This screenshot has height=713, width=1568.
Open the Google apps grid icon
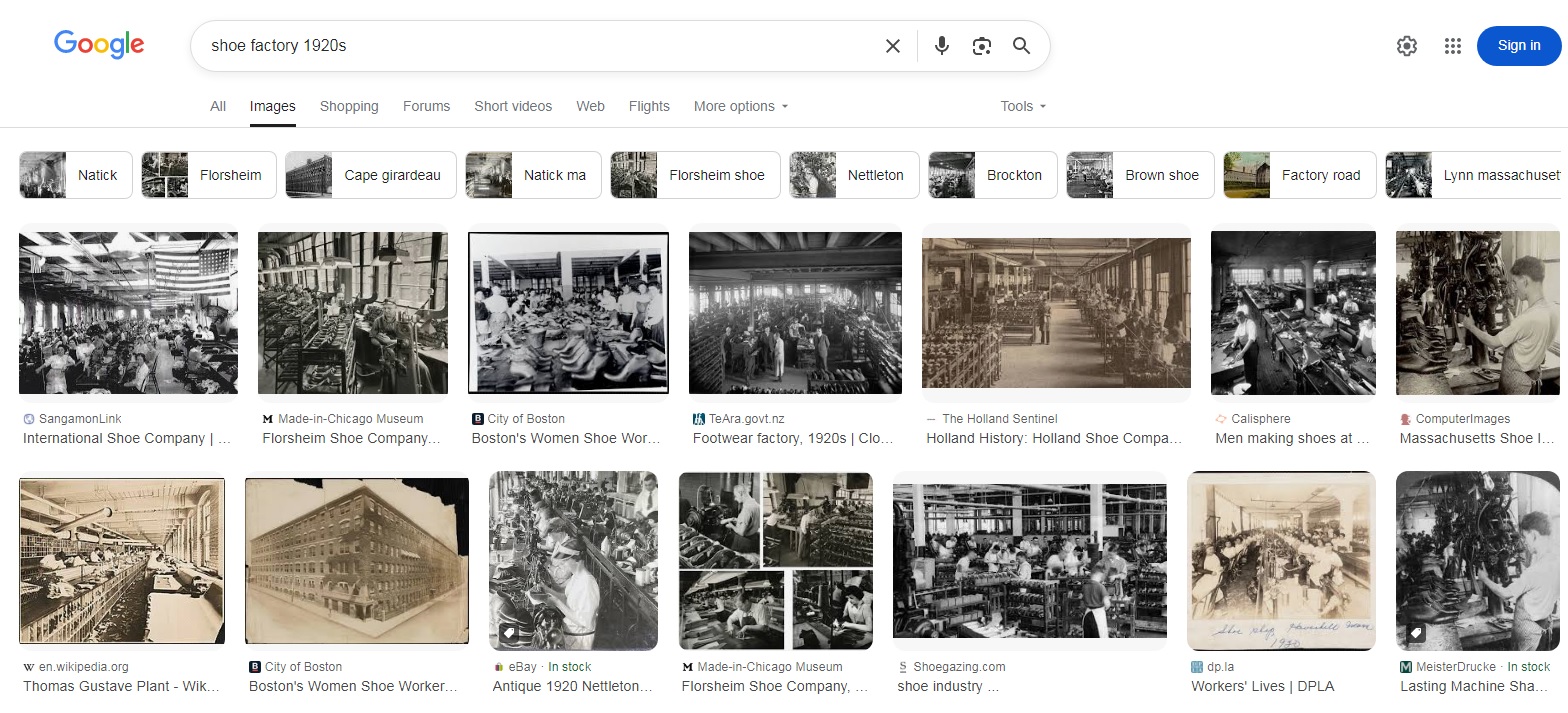coord(1453,46)
